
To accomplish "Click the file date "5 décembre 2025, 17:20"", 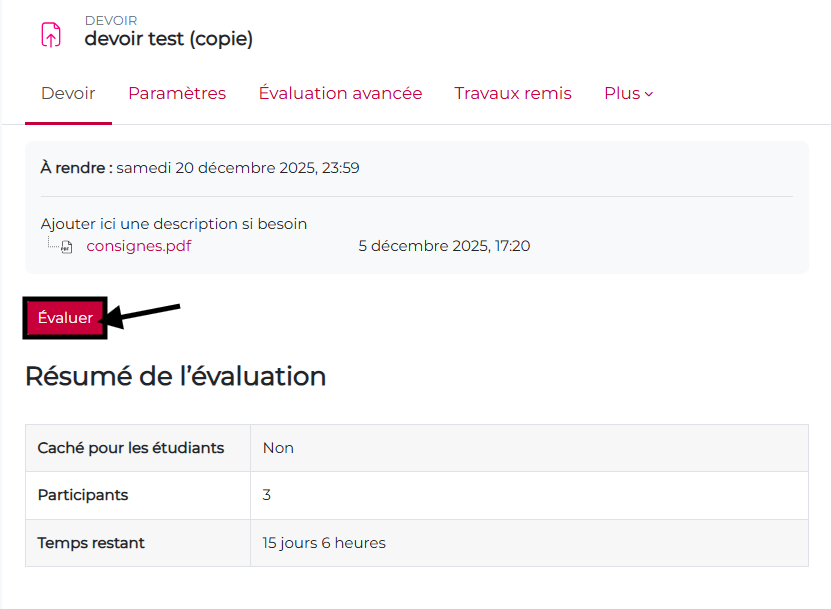I will [x=444, y=246].
